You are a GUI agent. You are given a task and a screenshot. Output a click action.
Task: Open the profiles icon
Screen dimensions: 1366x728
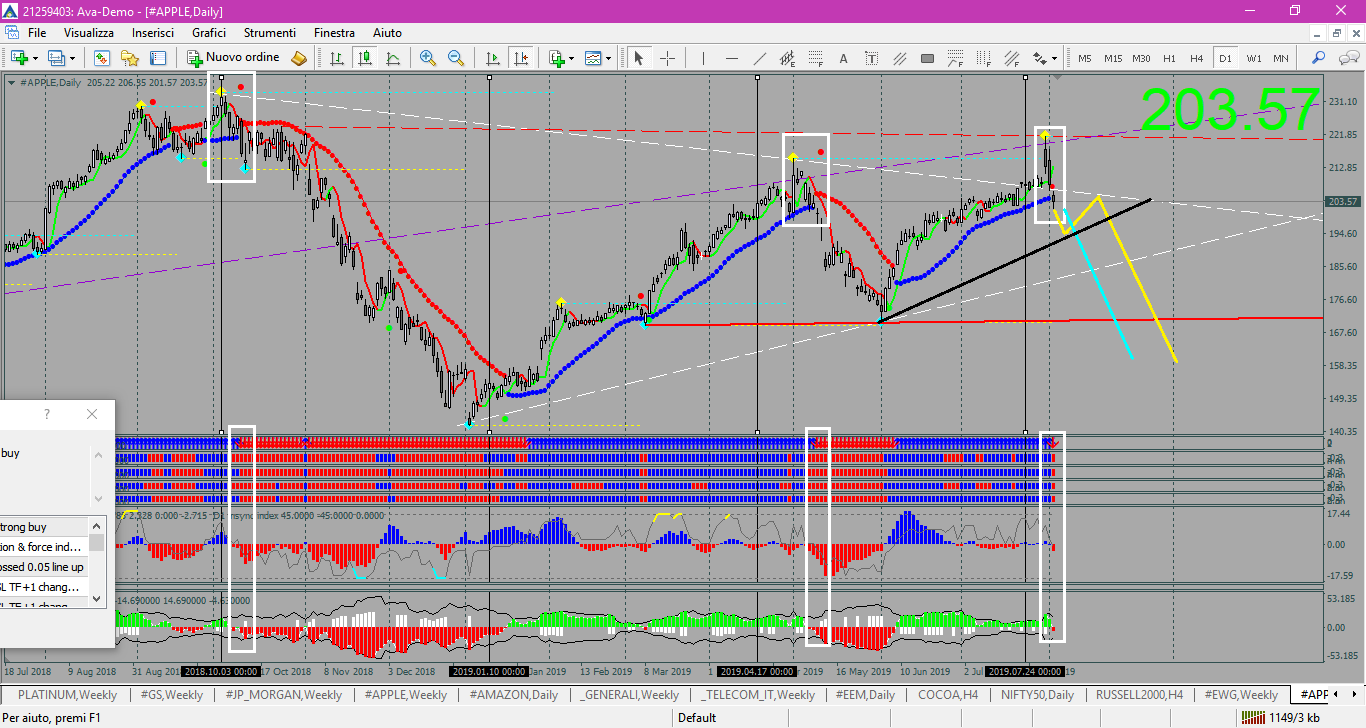pos(56,57)
